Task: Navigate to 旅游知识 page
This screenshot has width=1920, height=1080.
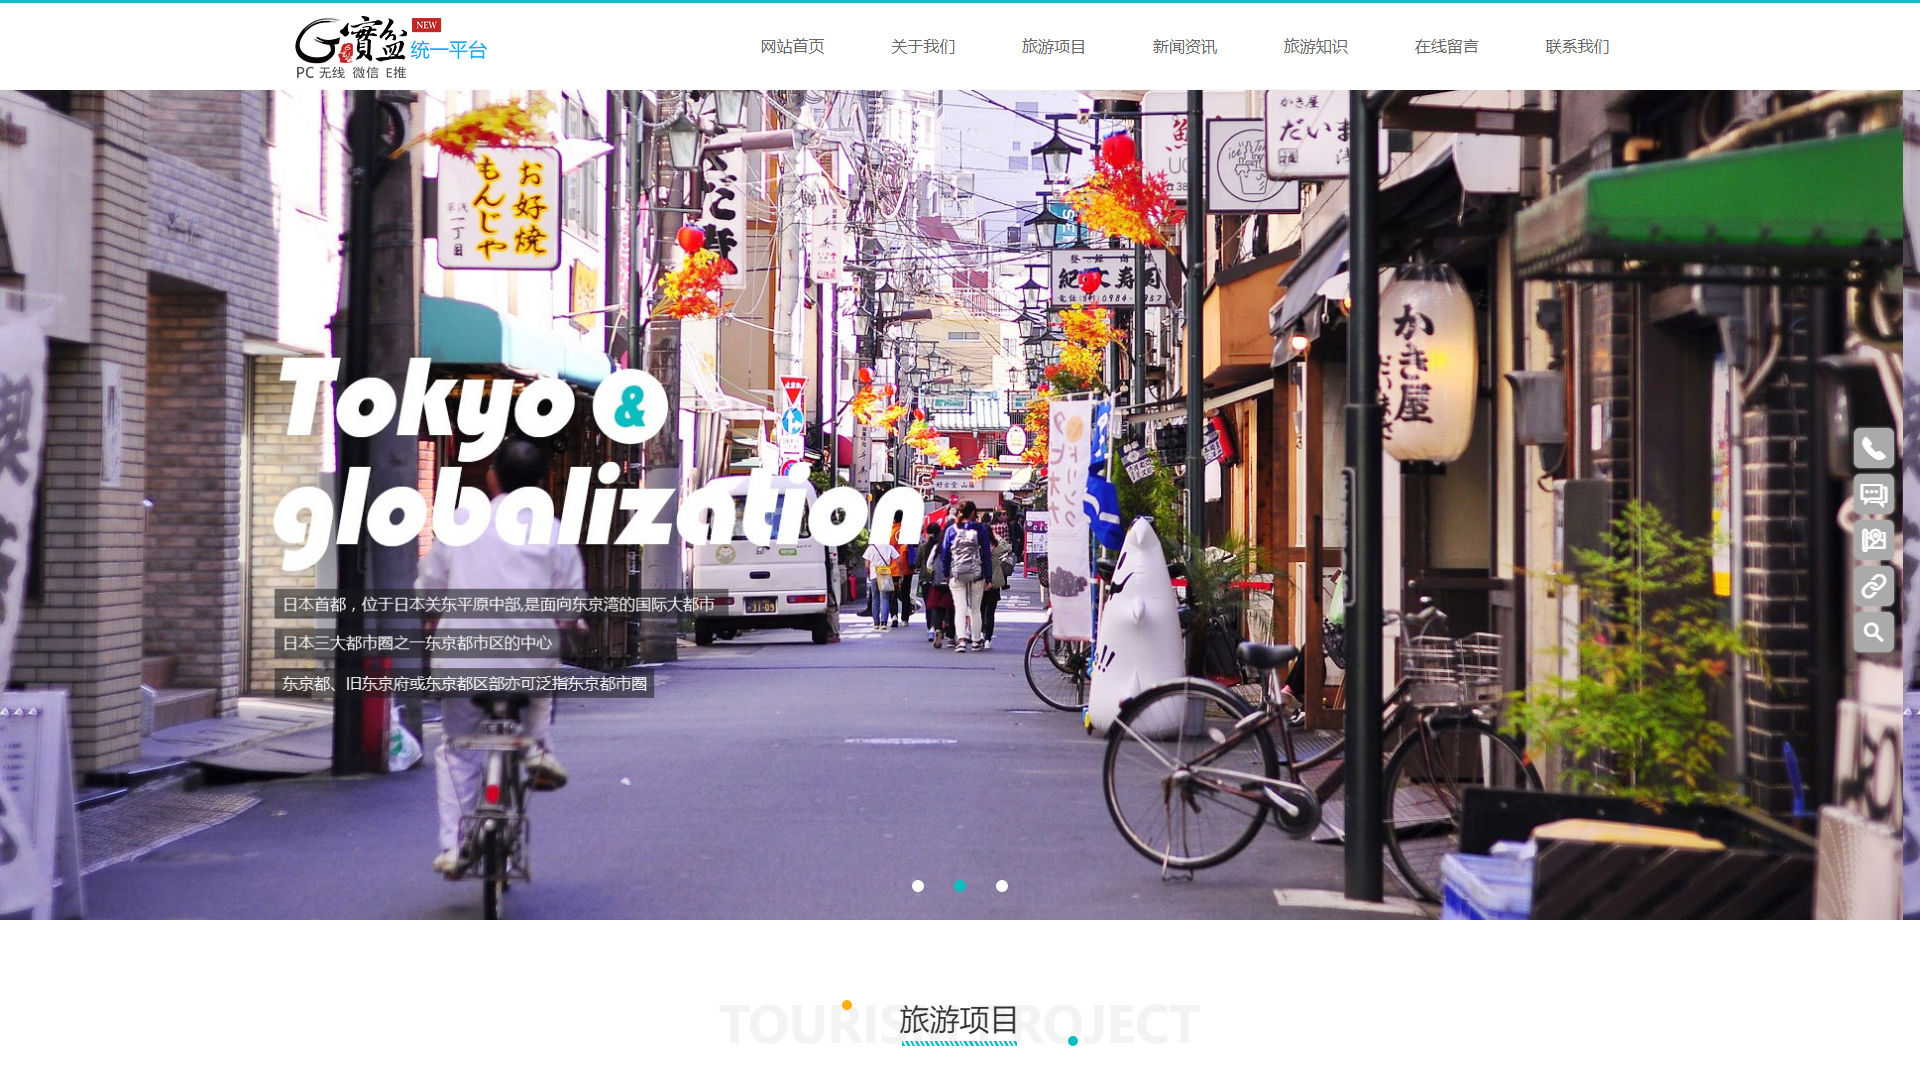Action: tap(1316, 47)
